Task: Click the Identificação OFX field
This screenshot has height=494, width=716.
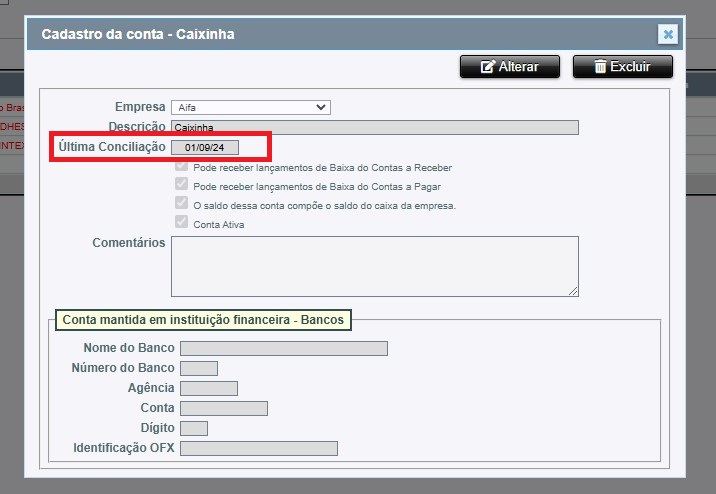Action: [258, 448]
